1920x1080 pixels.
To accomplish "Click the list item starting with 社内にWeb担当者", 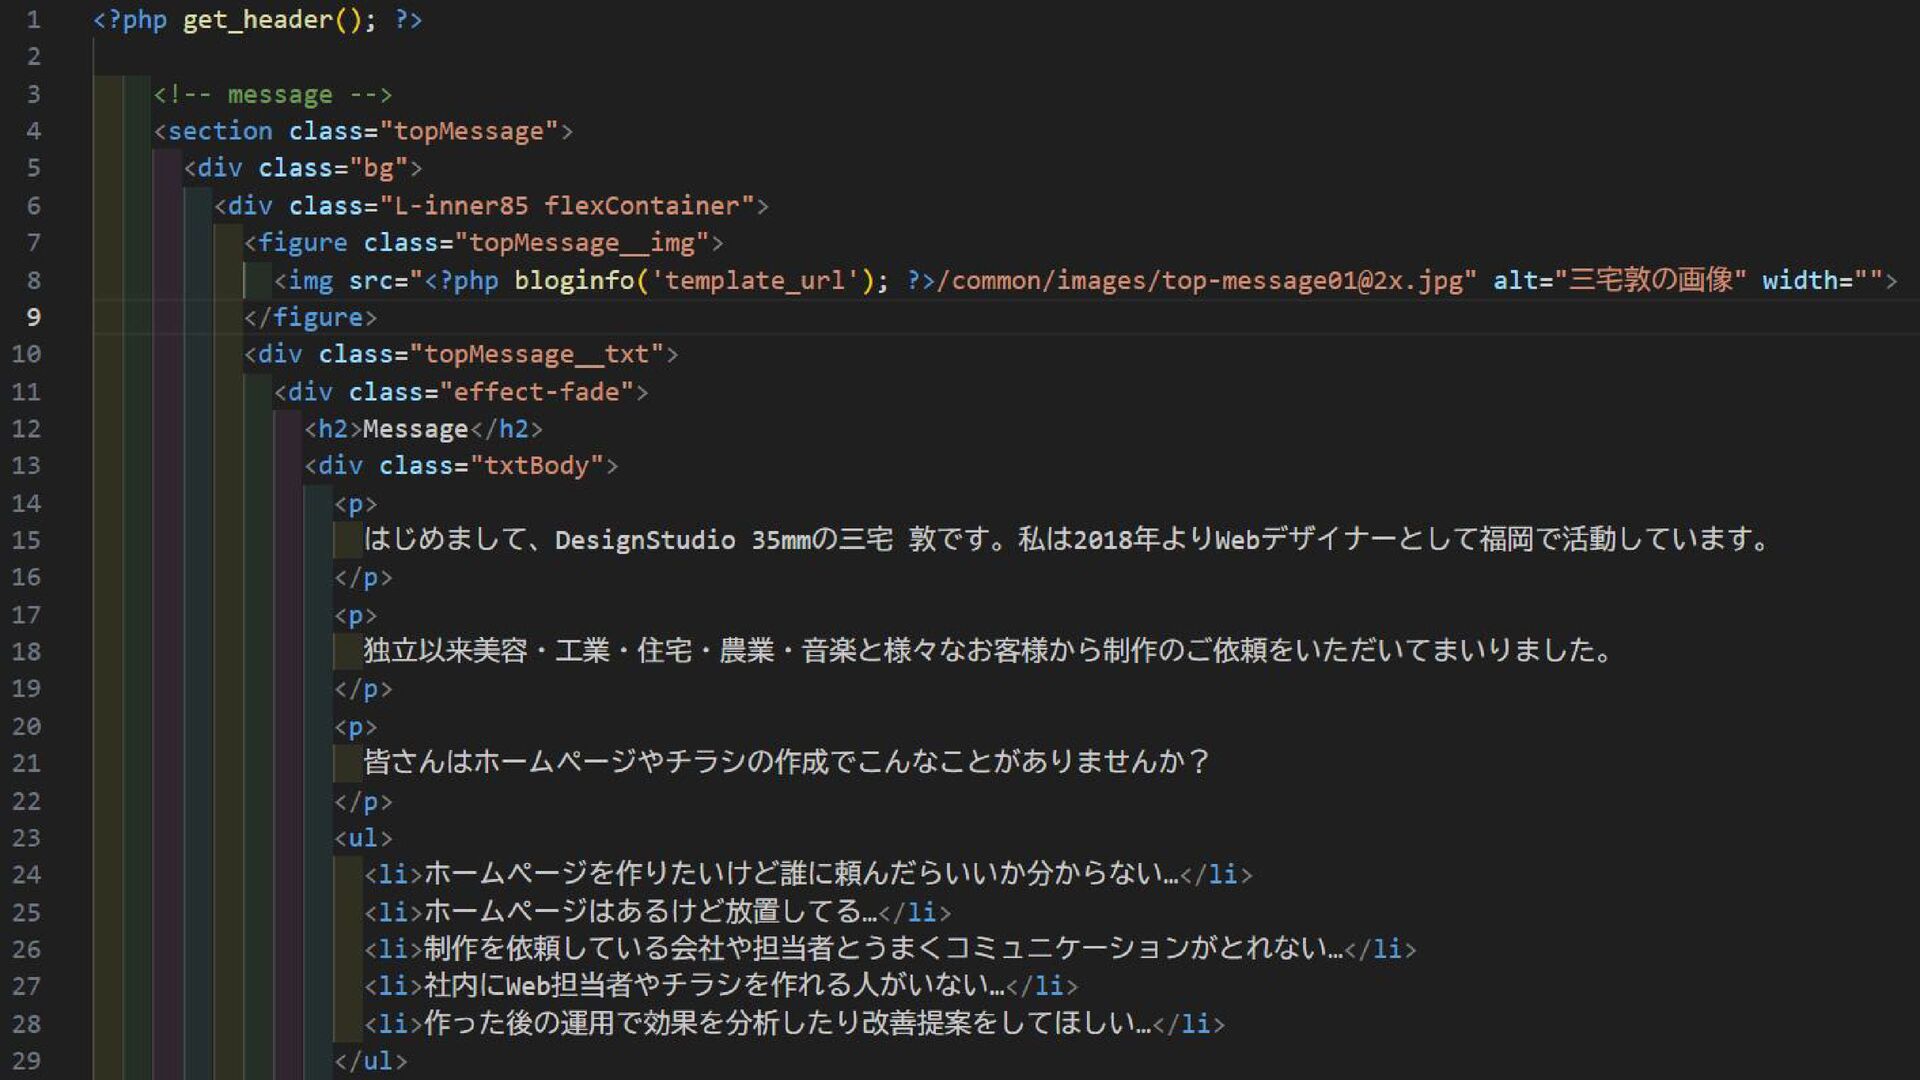I will click(713, 986).
